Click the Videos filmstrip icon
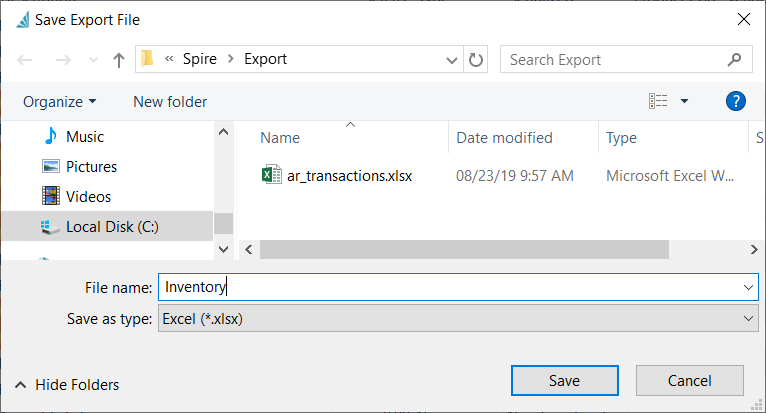This screenshot has height=413, width=766. [51, 196]
